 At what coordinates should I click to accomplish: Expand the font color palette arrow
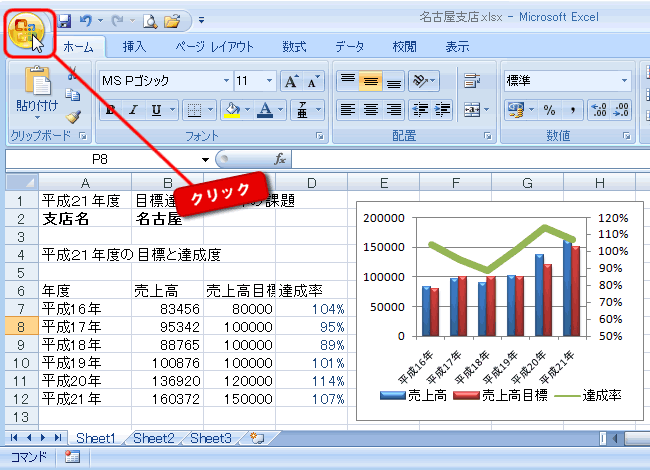pyautogui.click(x=281, y=110)
